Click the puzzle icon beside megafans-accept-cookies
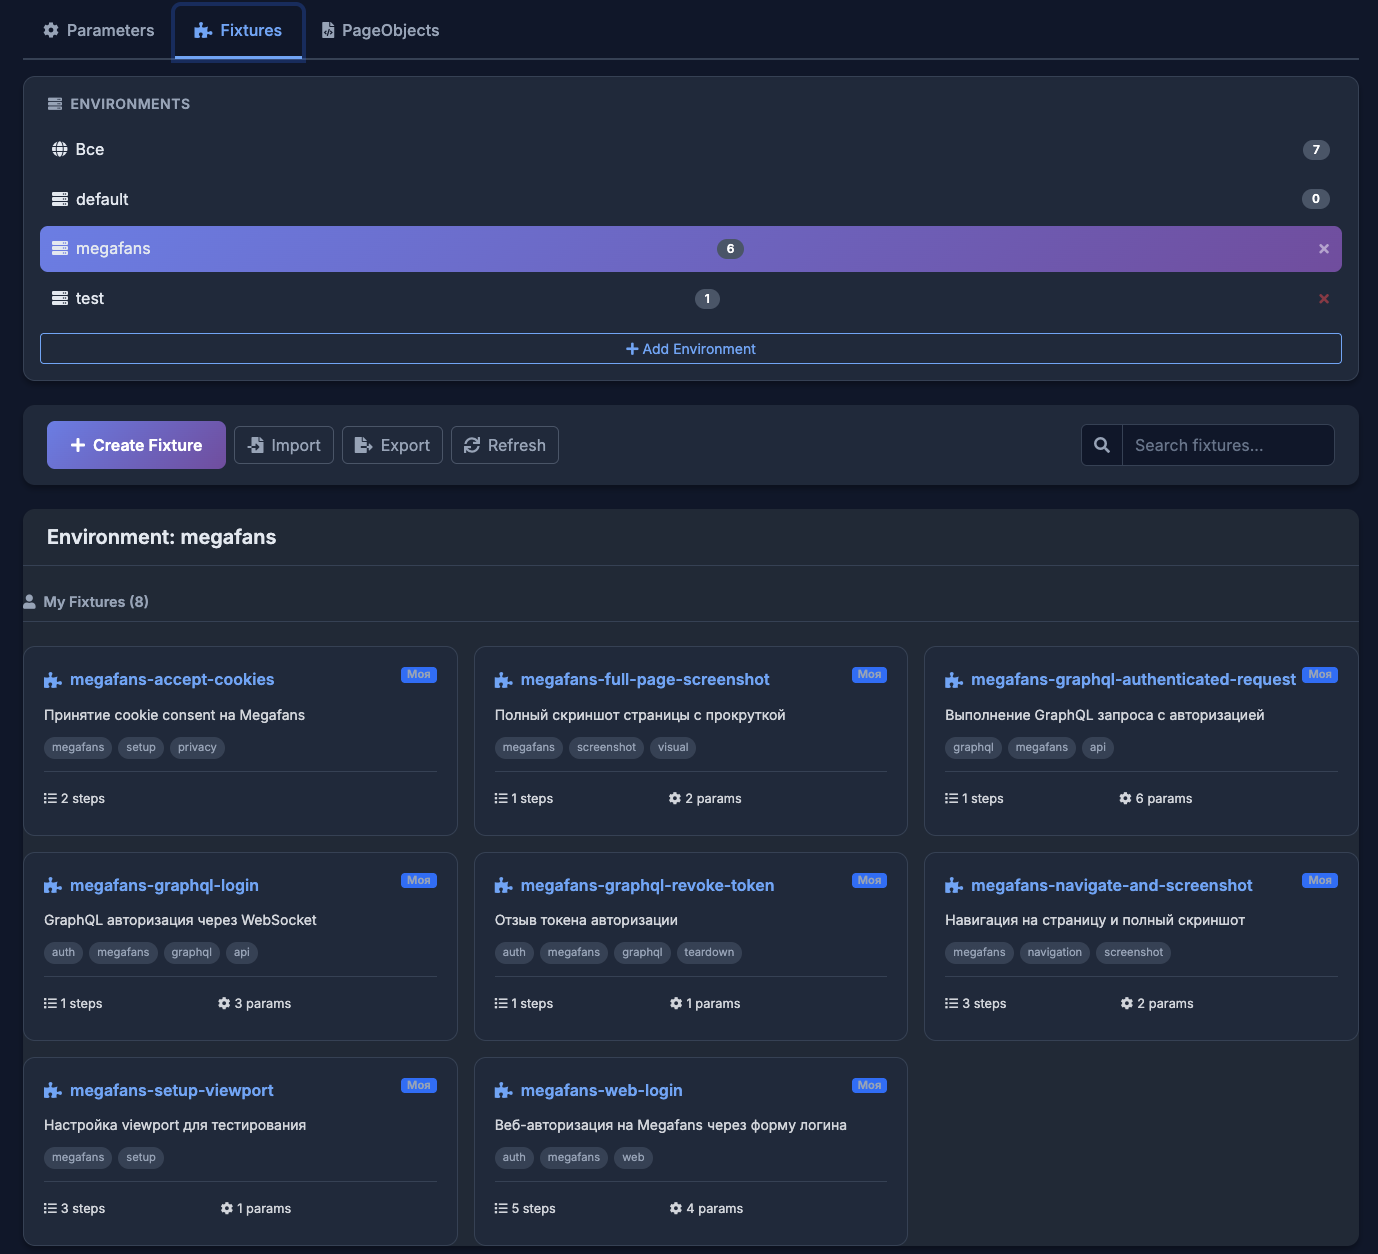1378x1254 pixels. point(53,680)
